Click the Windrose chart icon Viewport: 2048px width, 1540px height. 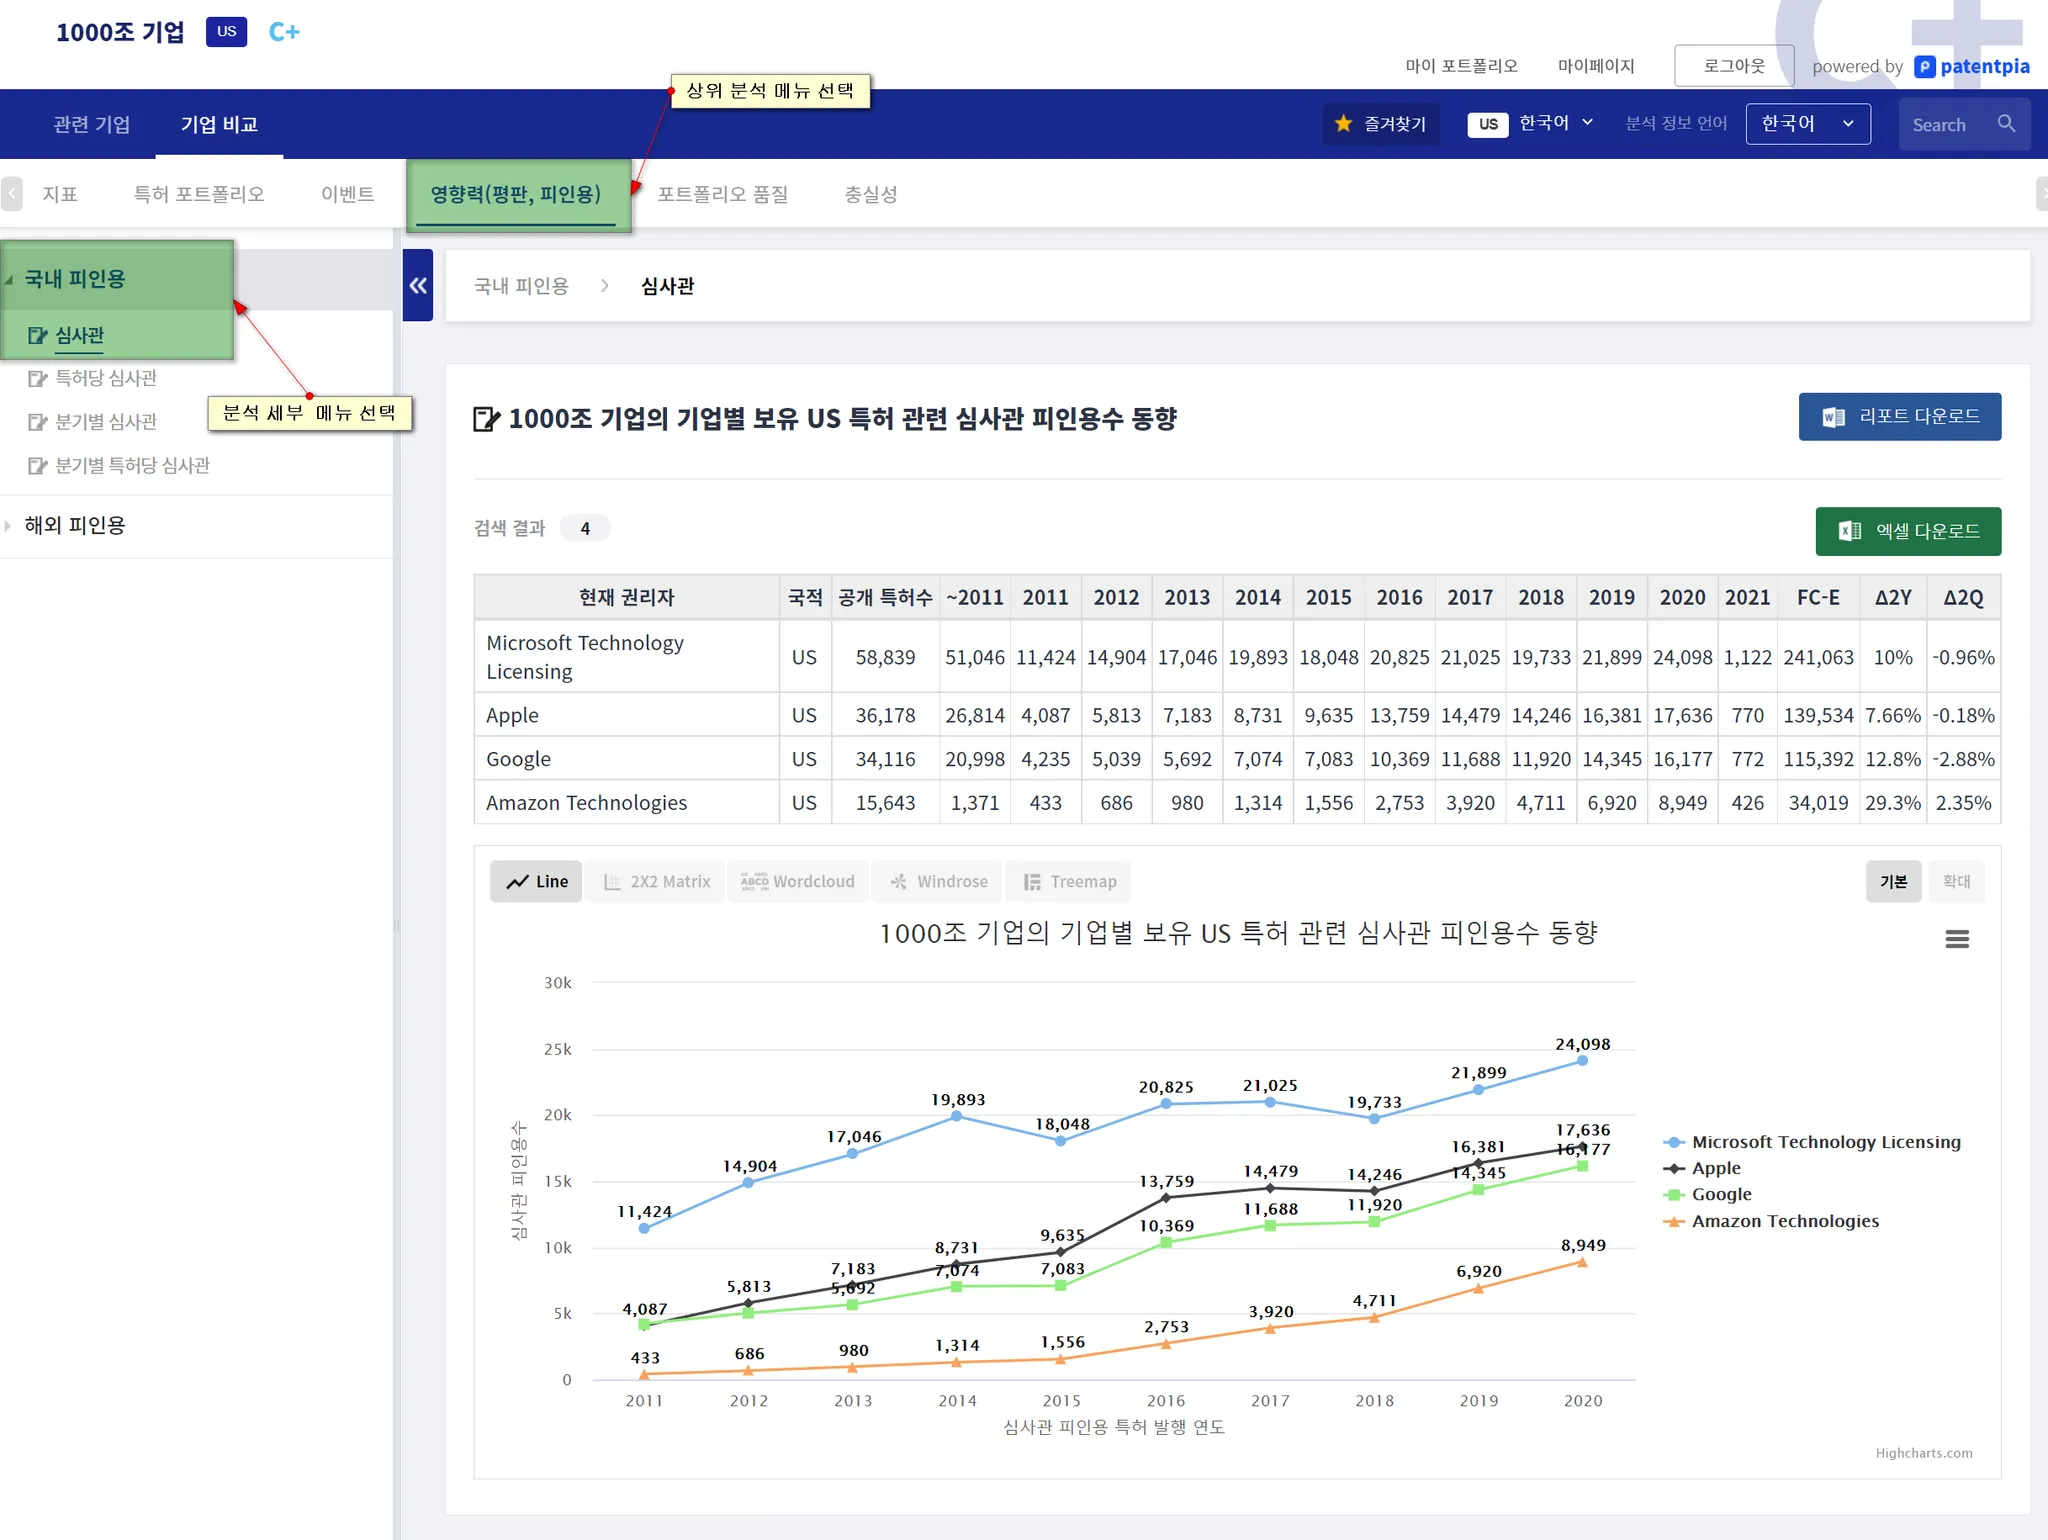point(899,882)
